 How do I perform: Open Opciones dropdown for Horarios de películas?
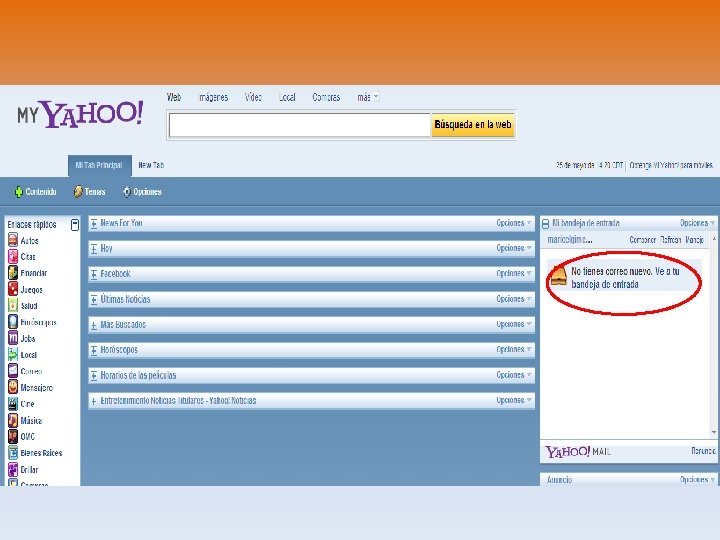coord(514,375)
